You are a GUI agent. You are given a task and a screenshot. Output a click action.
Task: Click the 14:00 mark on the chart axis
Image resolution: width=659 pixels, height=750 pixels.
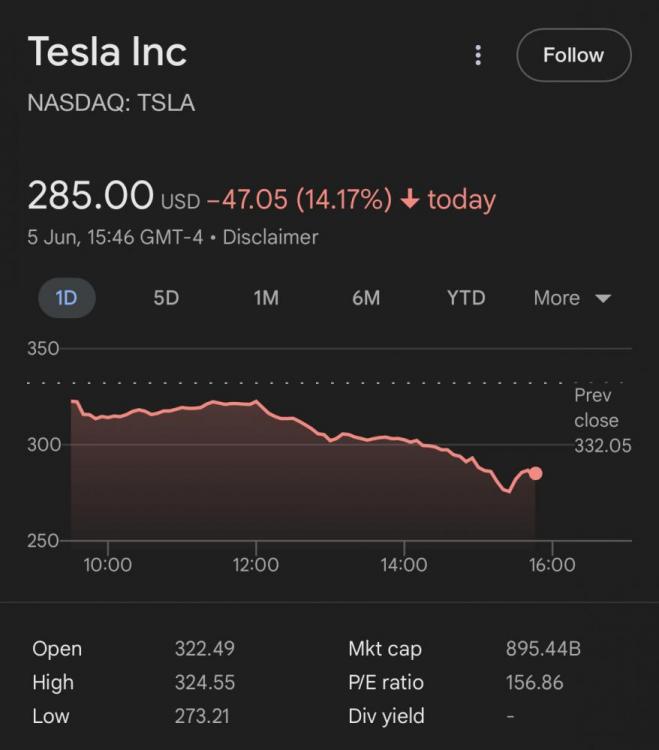click(403, 565)
